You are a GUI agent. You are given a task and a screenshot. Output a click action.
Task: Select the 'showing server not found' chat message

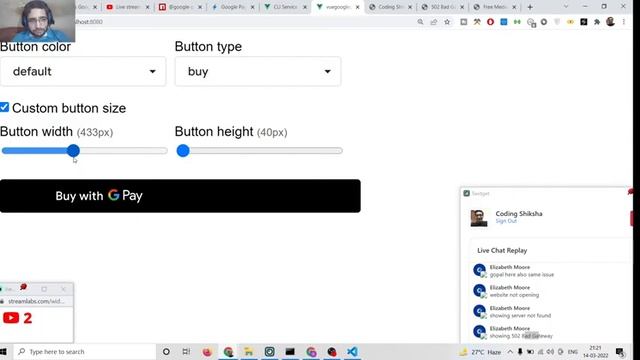point(520,316)
